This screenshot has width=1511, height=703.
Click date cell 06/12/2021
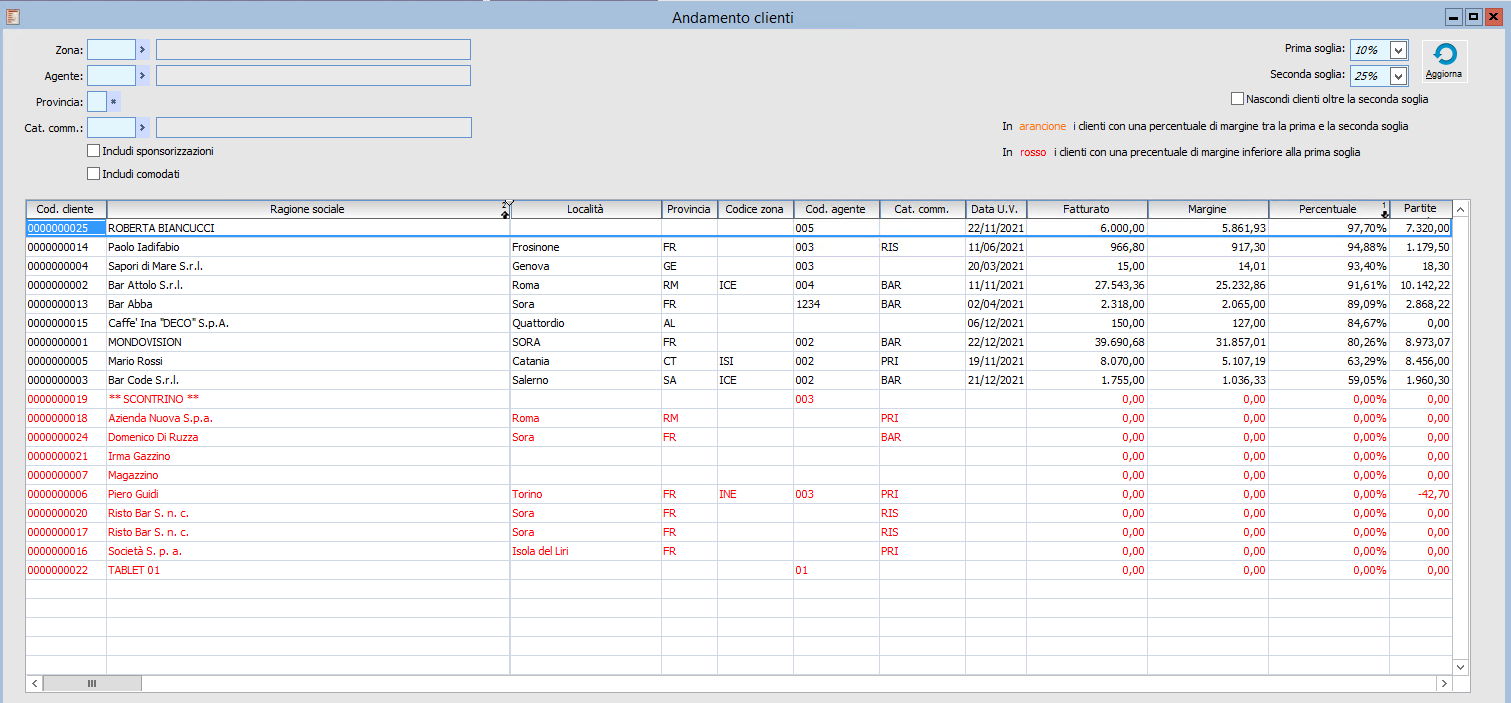tap(996, 323)
